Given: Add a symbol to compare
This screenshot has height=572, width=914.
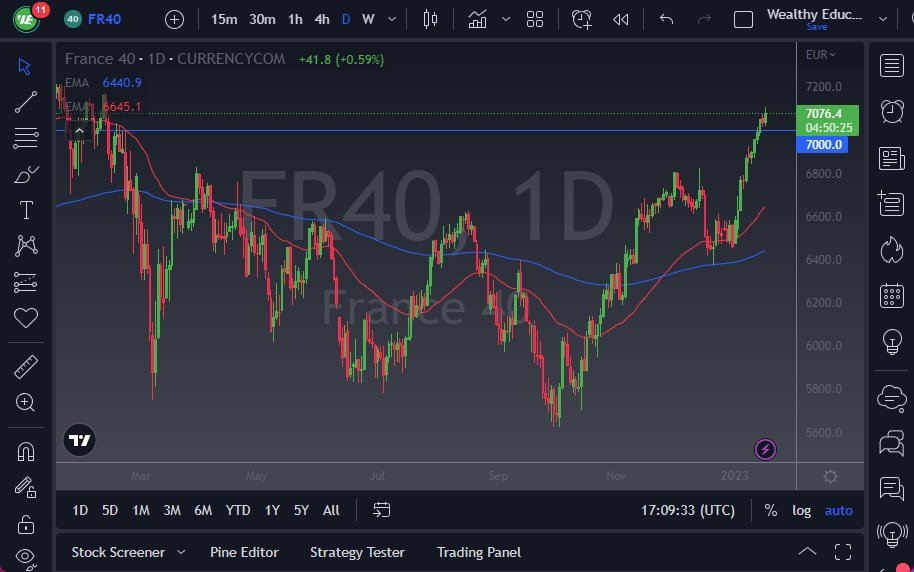Looking at the screenshot, I should coord(174,20).
